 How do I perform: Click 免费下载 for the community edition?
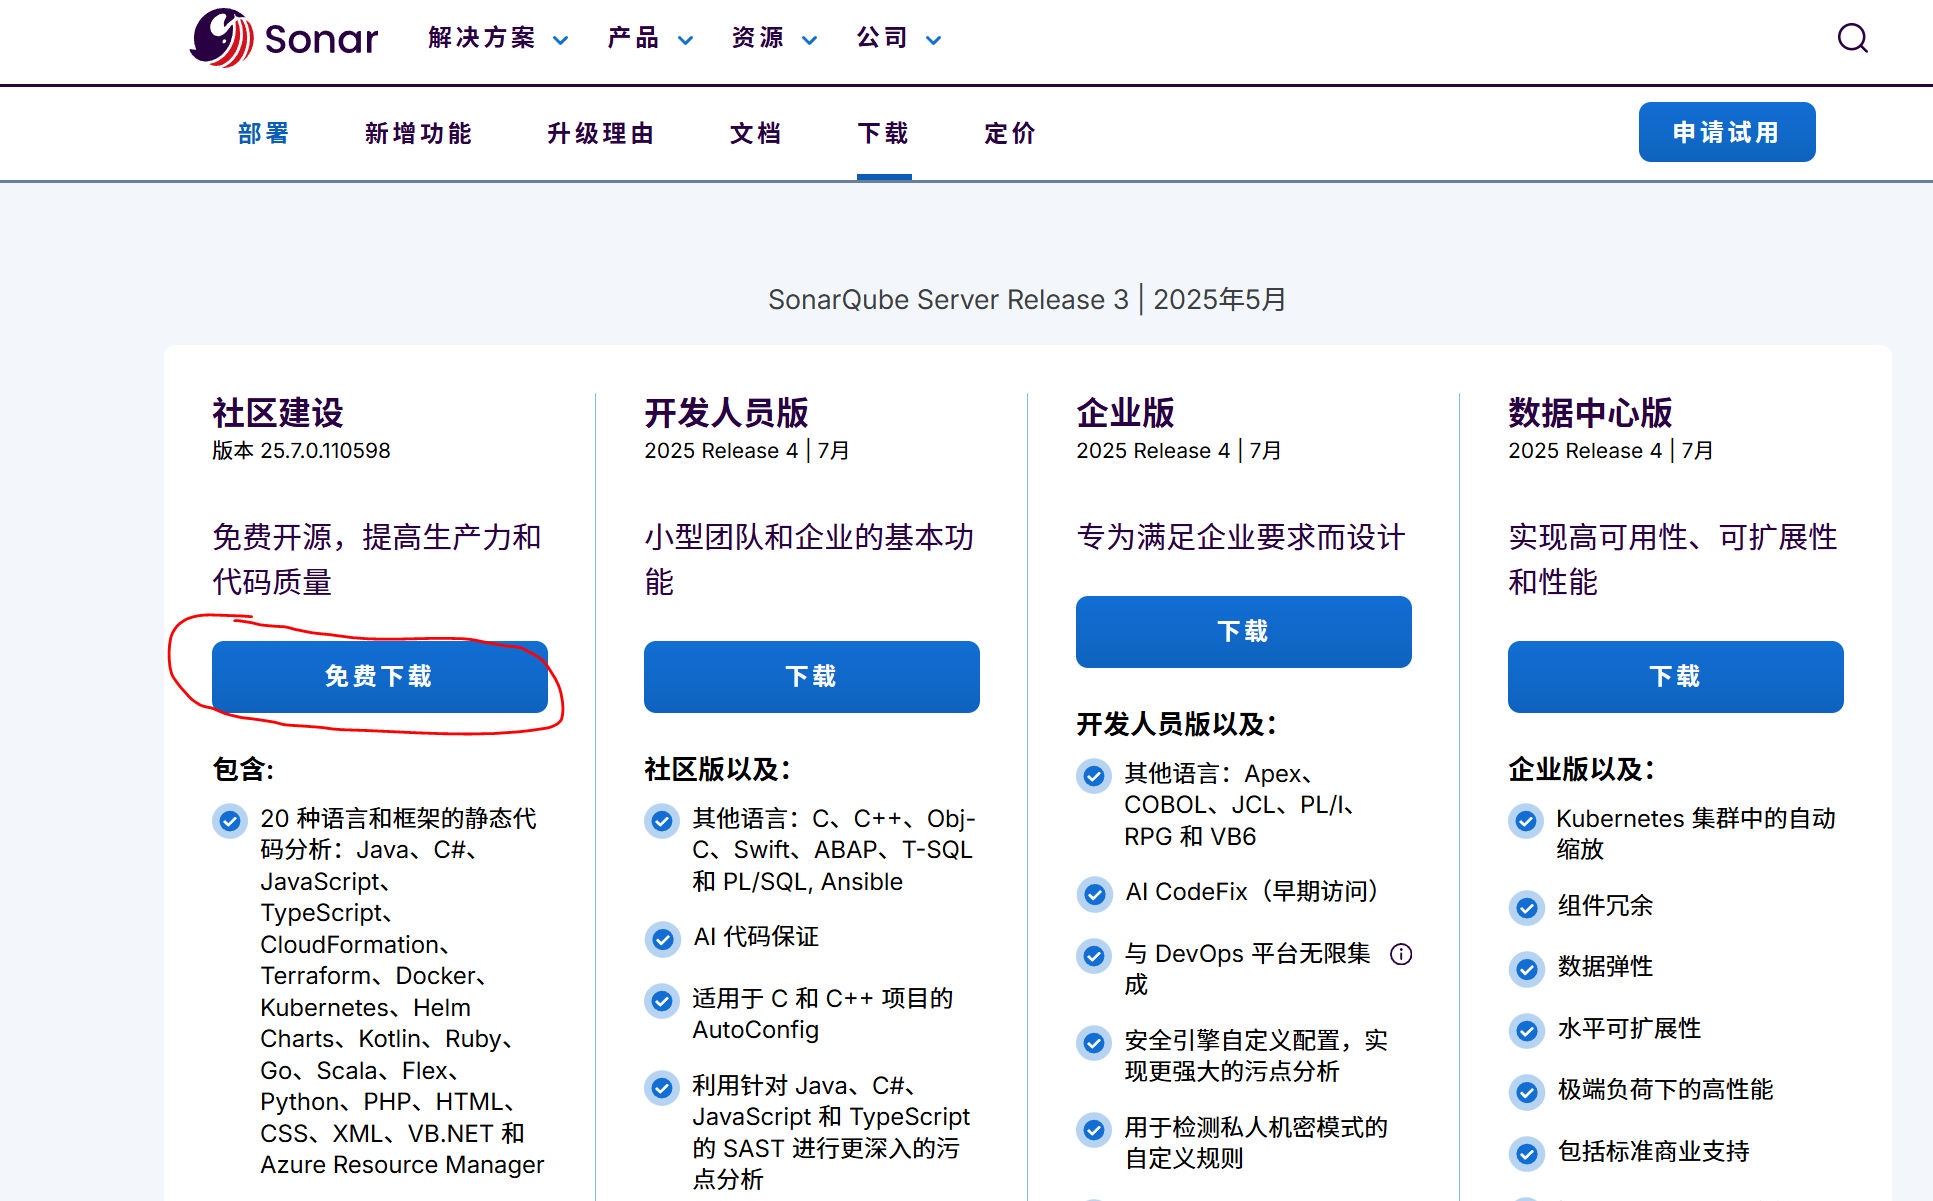(379, 677)
